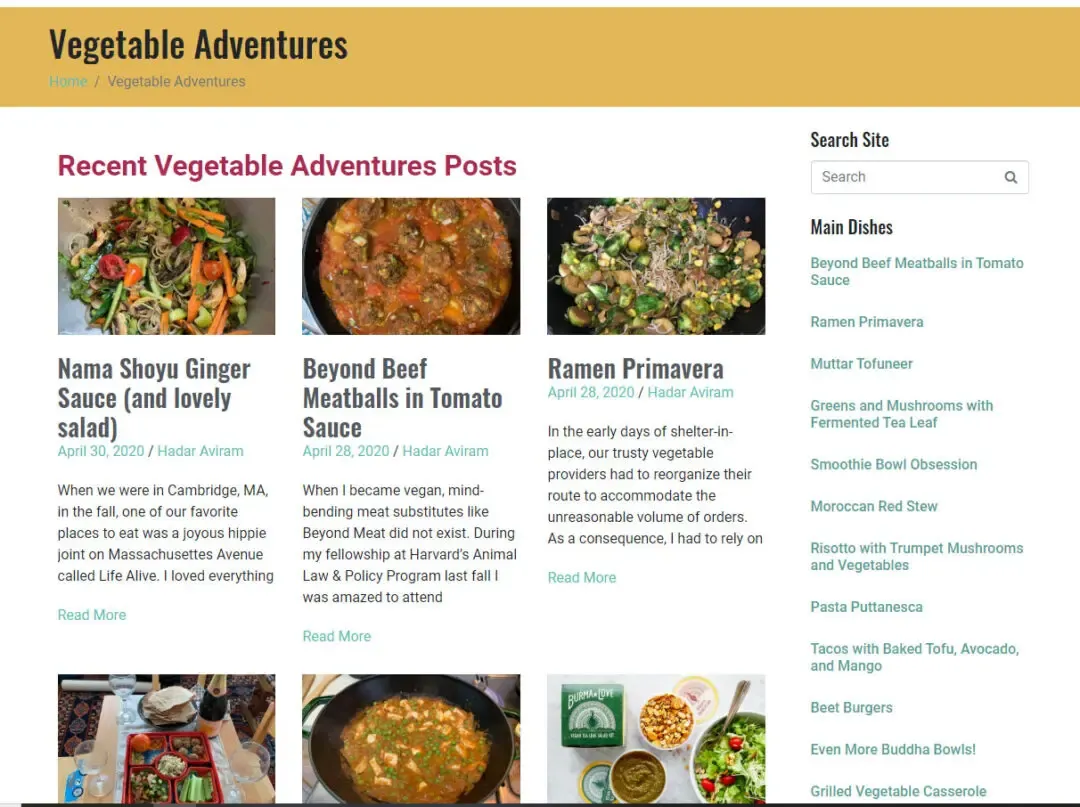Click the search magnifier icon

(x=1010, y=177)
